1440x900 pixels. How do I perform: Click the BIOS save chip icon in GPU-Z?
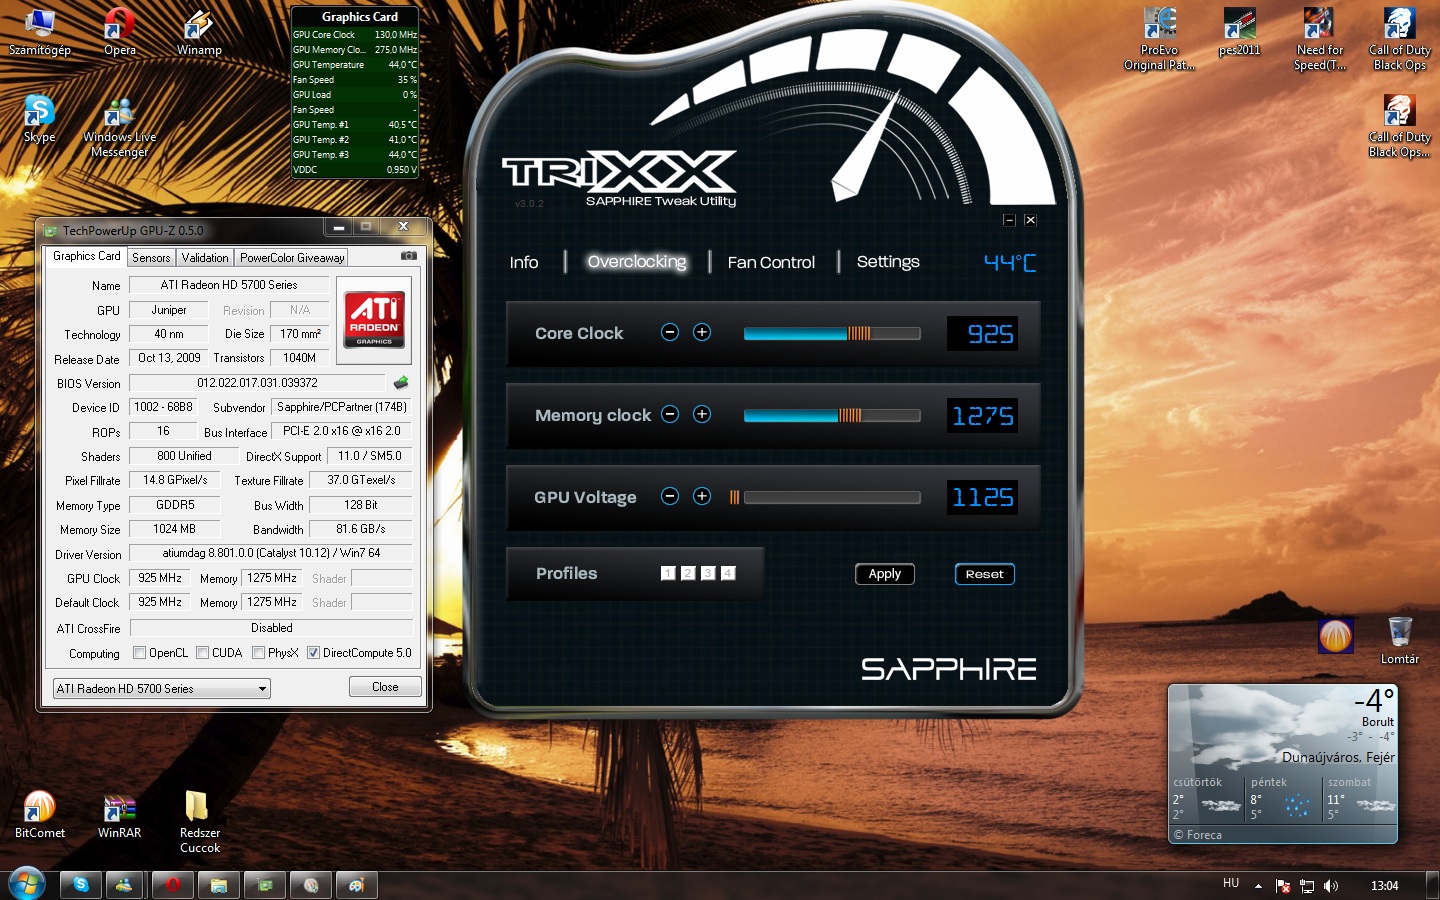(x=401, y=382)
